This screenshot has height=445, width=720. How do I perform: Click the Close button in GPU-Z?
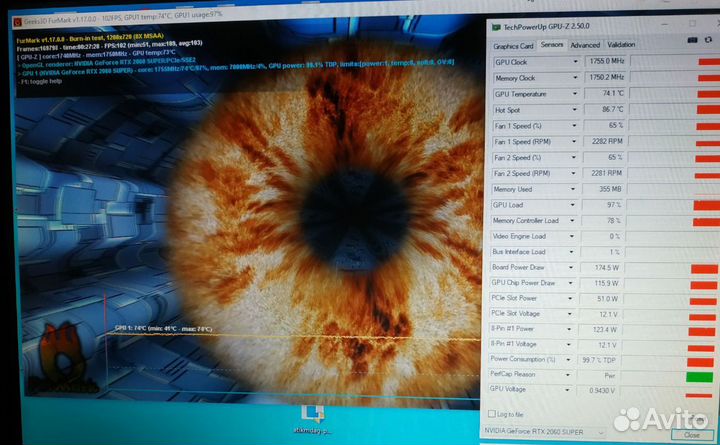pyautogui.click(x=692, y=434)
